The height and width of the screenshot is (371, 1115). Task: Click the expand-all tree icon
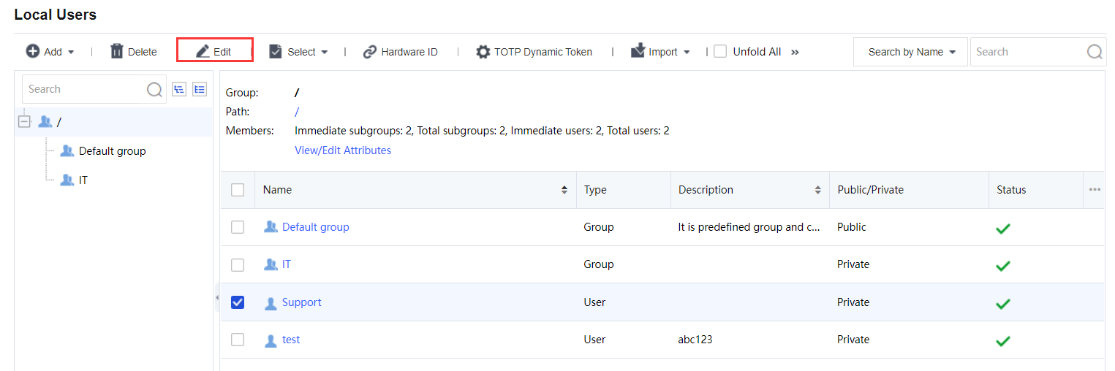pyautogui.click(x=200, y=89)
